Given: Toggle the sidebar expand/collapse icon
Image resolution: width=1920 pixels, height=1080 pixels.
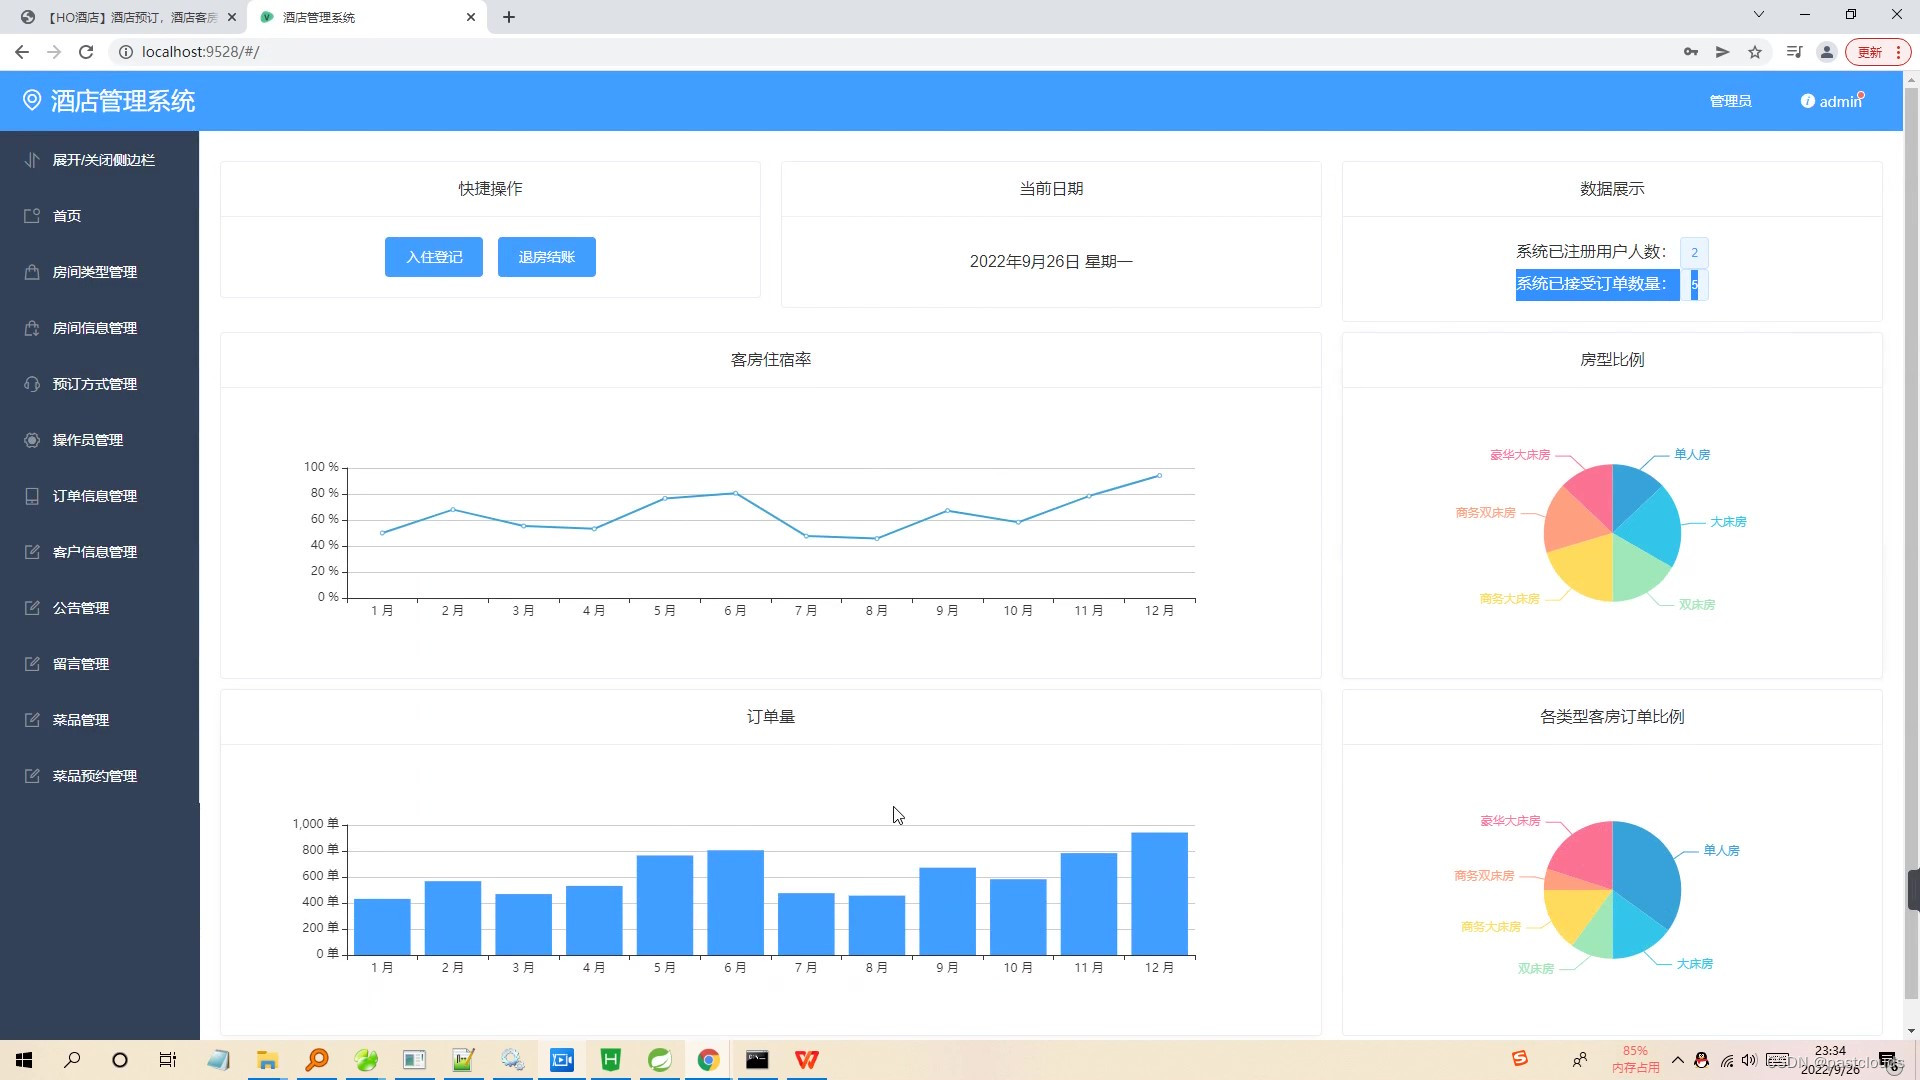Looking at the screenshot, I should pyautogui.click(x=32, y=160).
